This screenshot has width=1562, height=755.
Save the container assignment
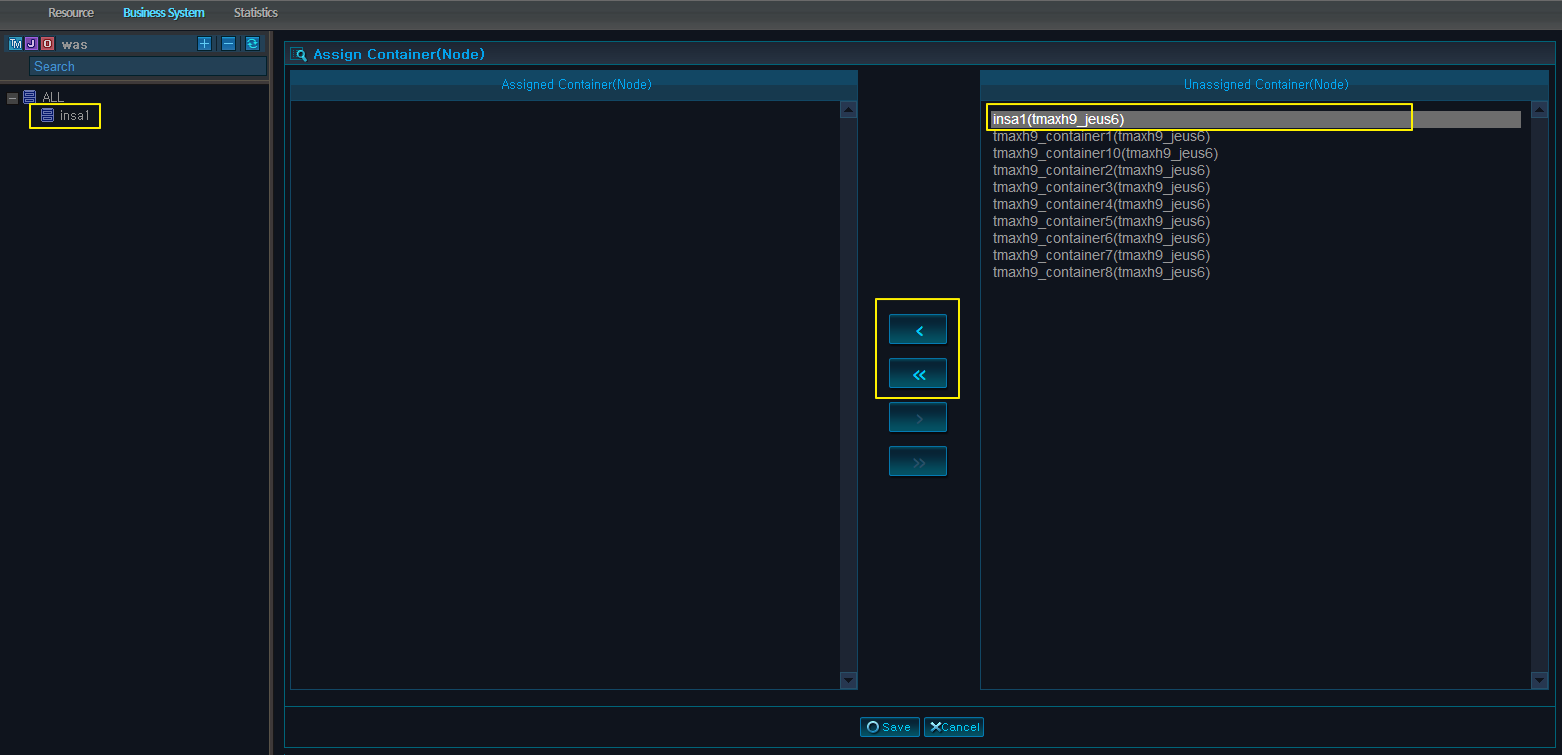click(x=889, y=727)
